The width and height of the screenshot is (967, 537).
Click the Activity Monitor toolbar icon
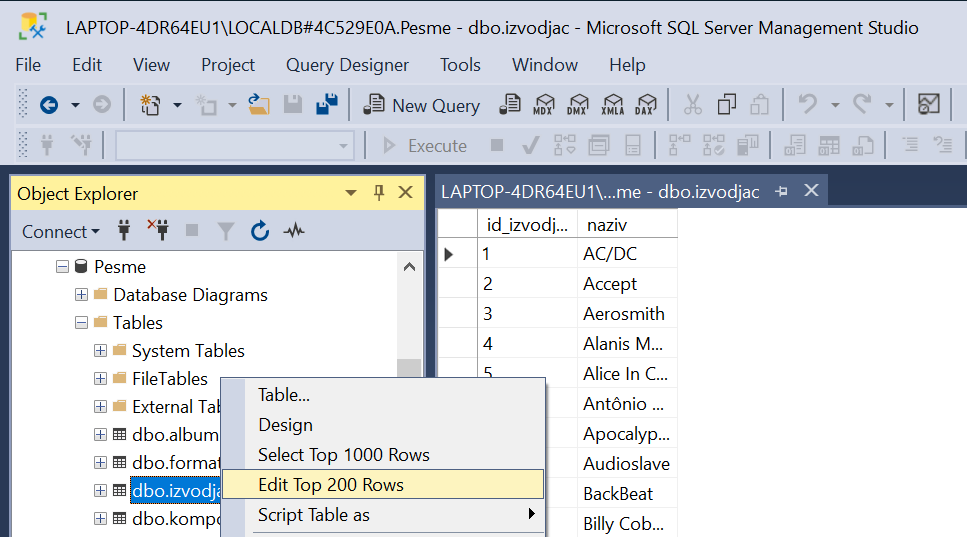point(929,104)
